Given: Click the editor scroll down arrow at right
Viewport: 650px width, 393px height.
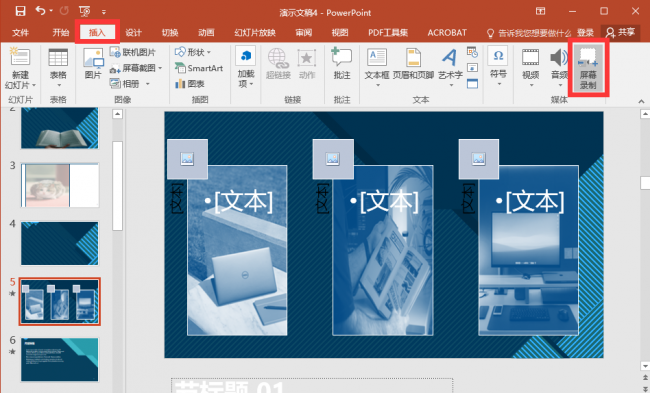Looking at the screenshot, I should 645,366.
